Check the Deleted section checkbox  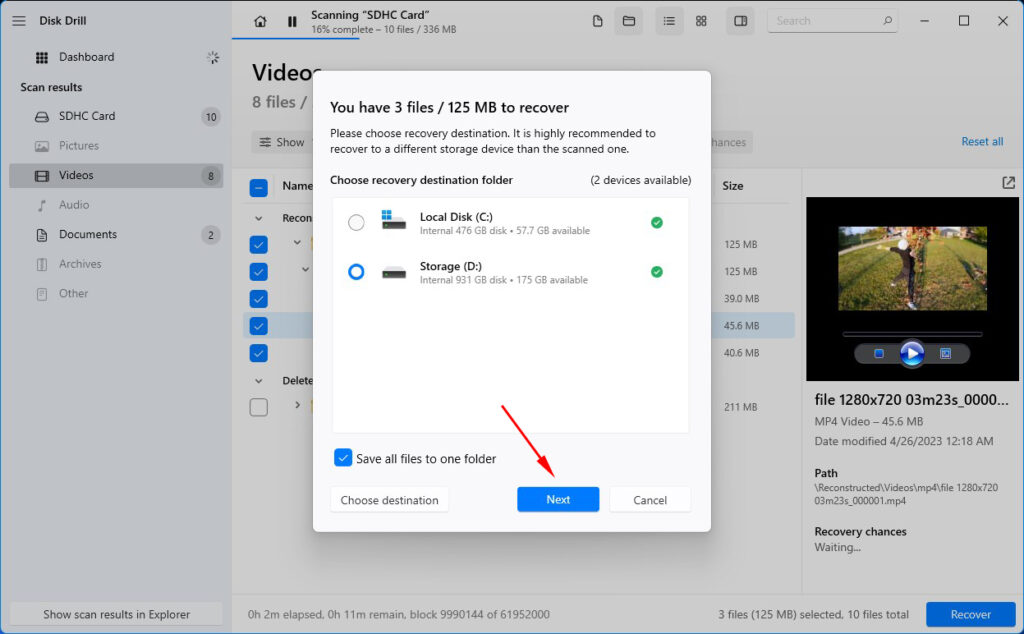(x=258, y=407)
